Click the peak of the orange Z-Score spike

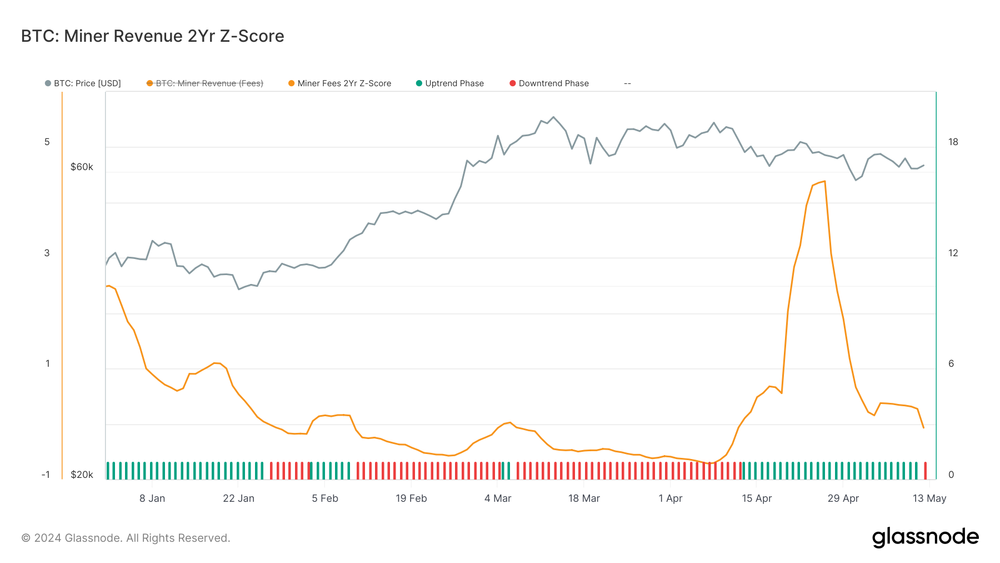(x=825, y=182)
